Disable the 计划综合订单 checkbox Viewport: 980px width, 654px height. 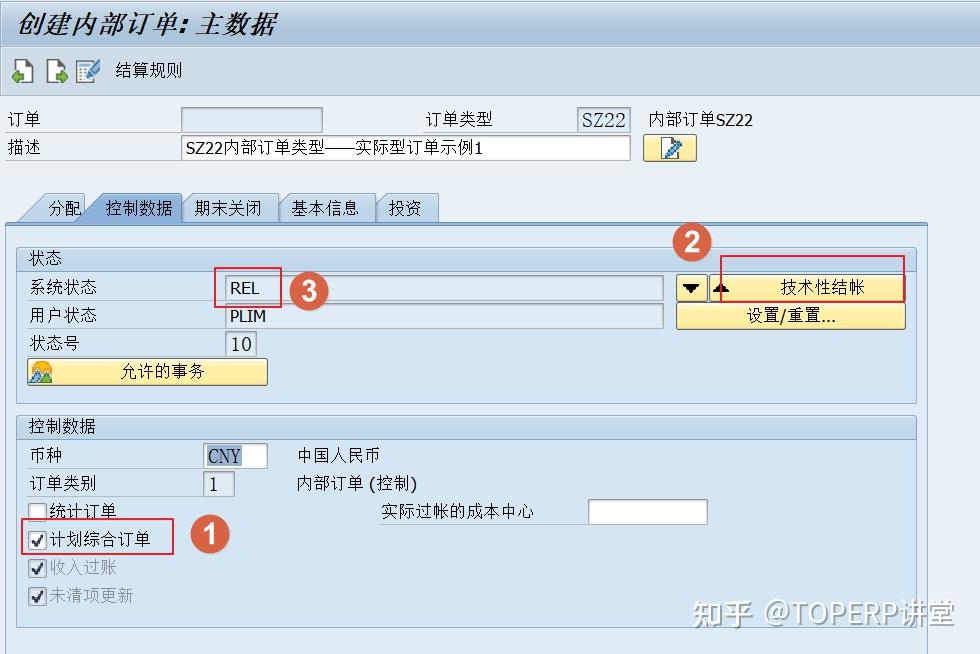click(x=36, y=537)
